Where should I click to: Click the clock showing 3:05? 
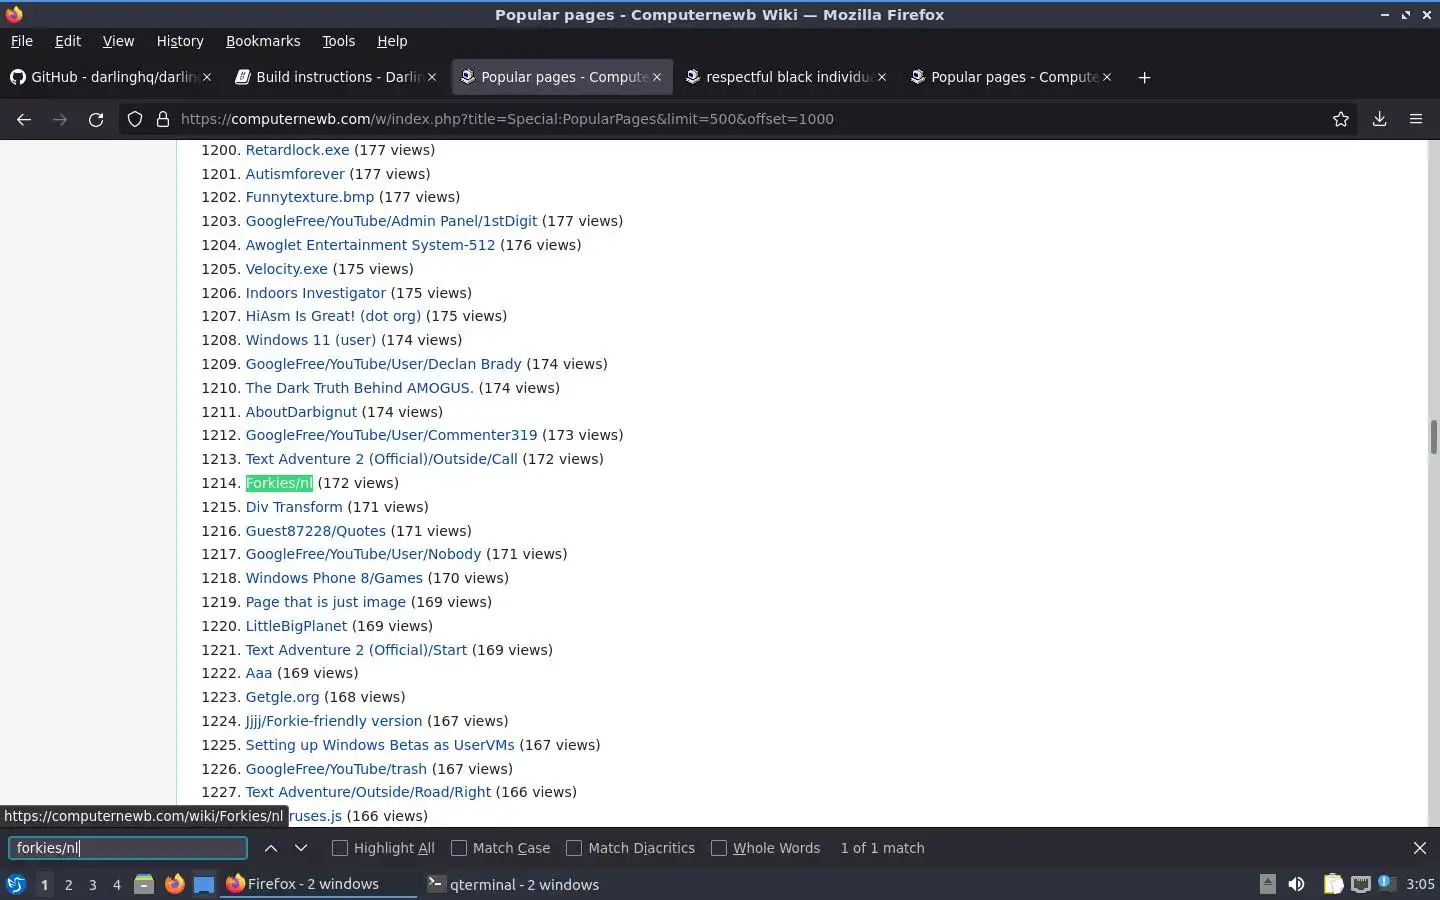pyautogui.click(x=1420, y=884)
